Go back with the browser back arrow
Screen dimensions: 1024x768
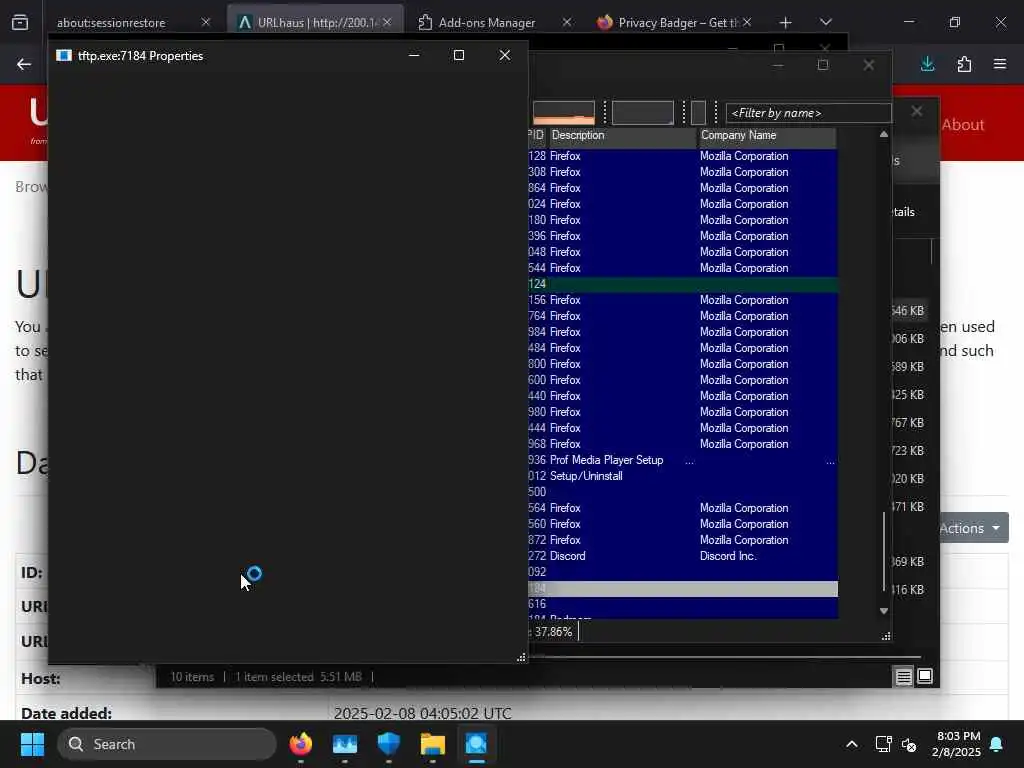point(24,64)
